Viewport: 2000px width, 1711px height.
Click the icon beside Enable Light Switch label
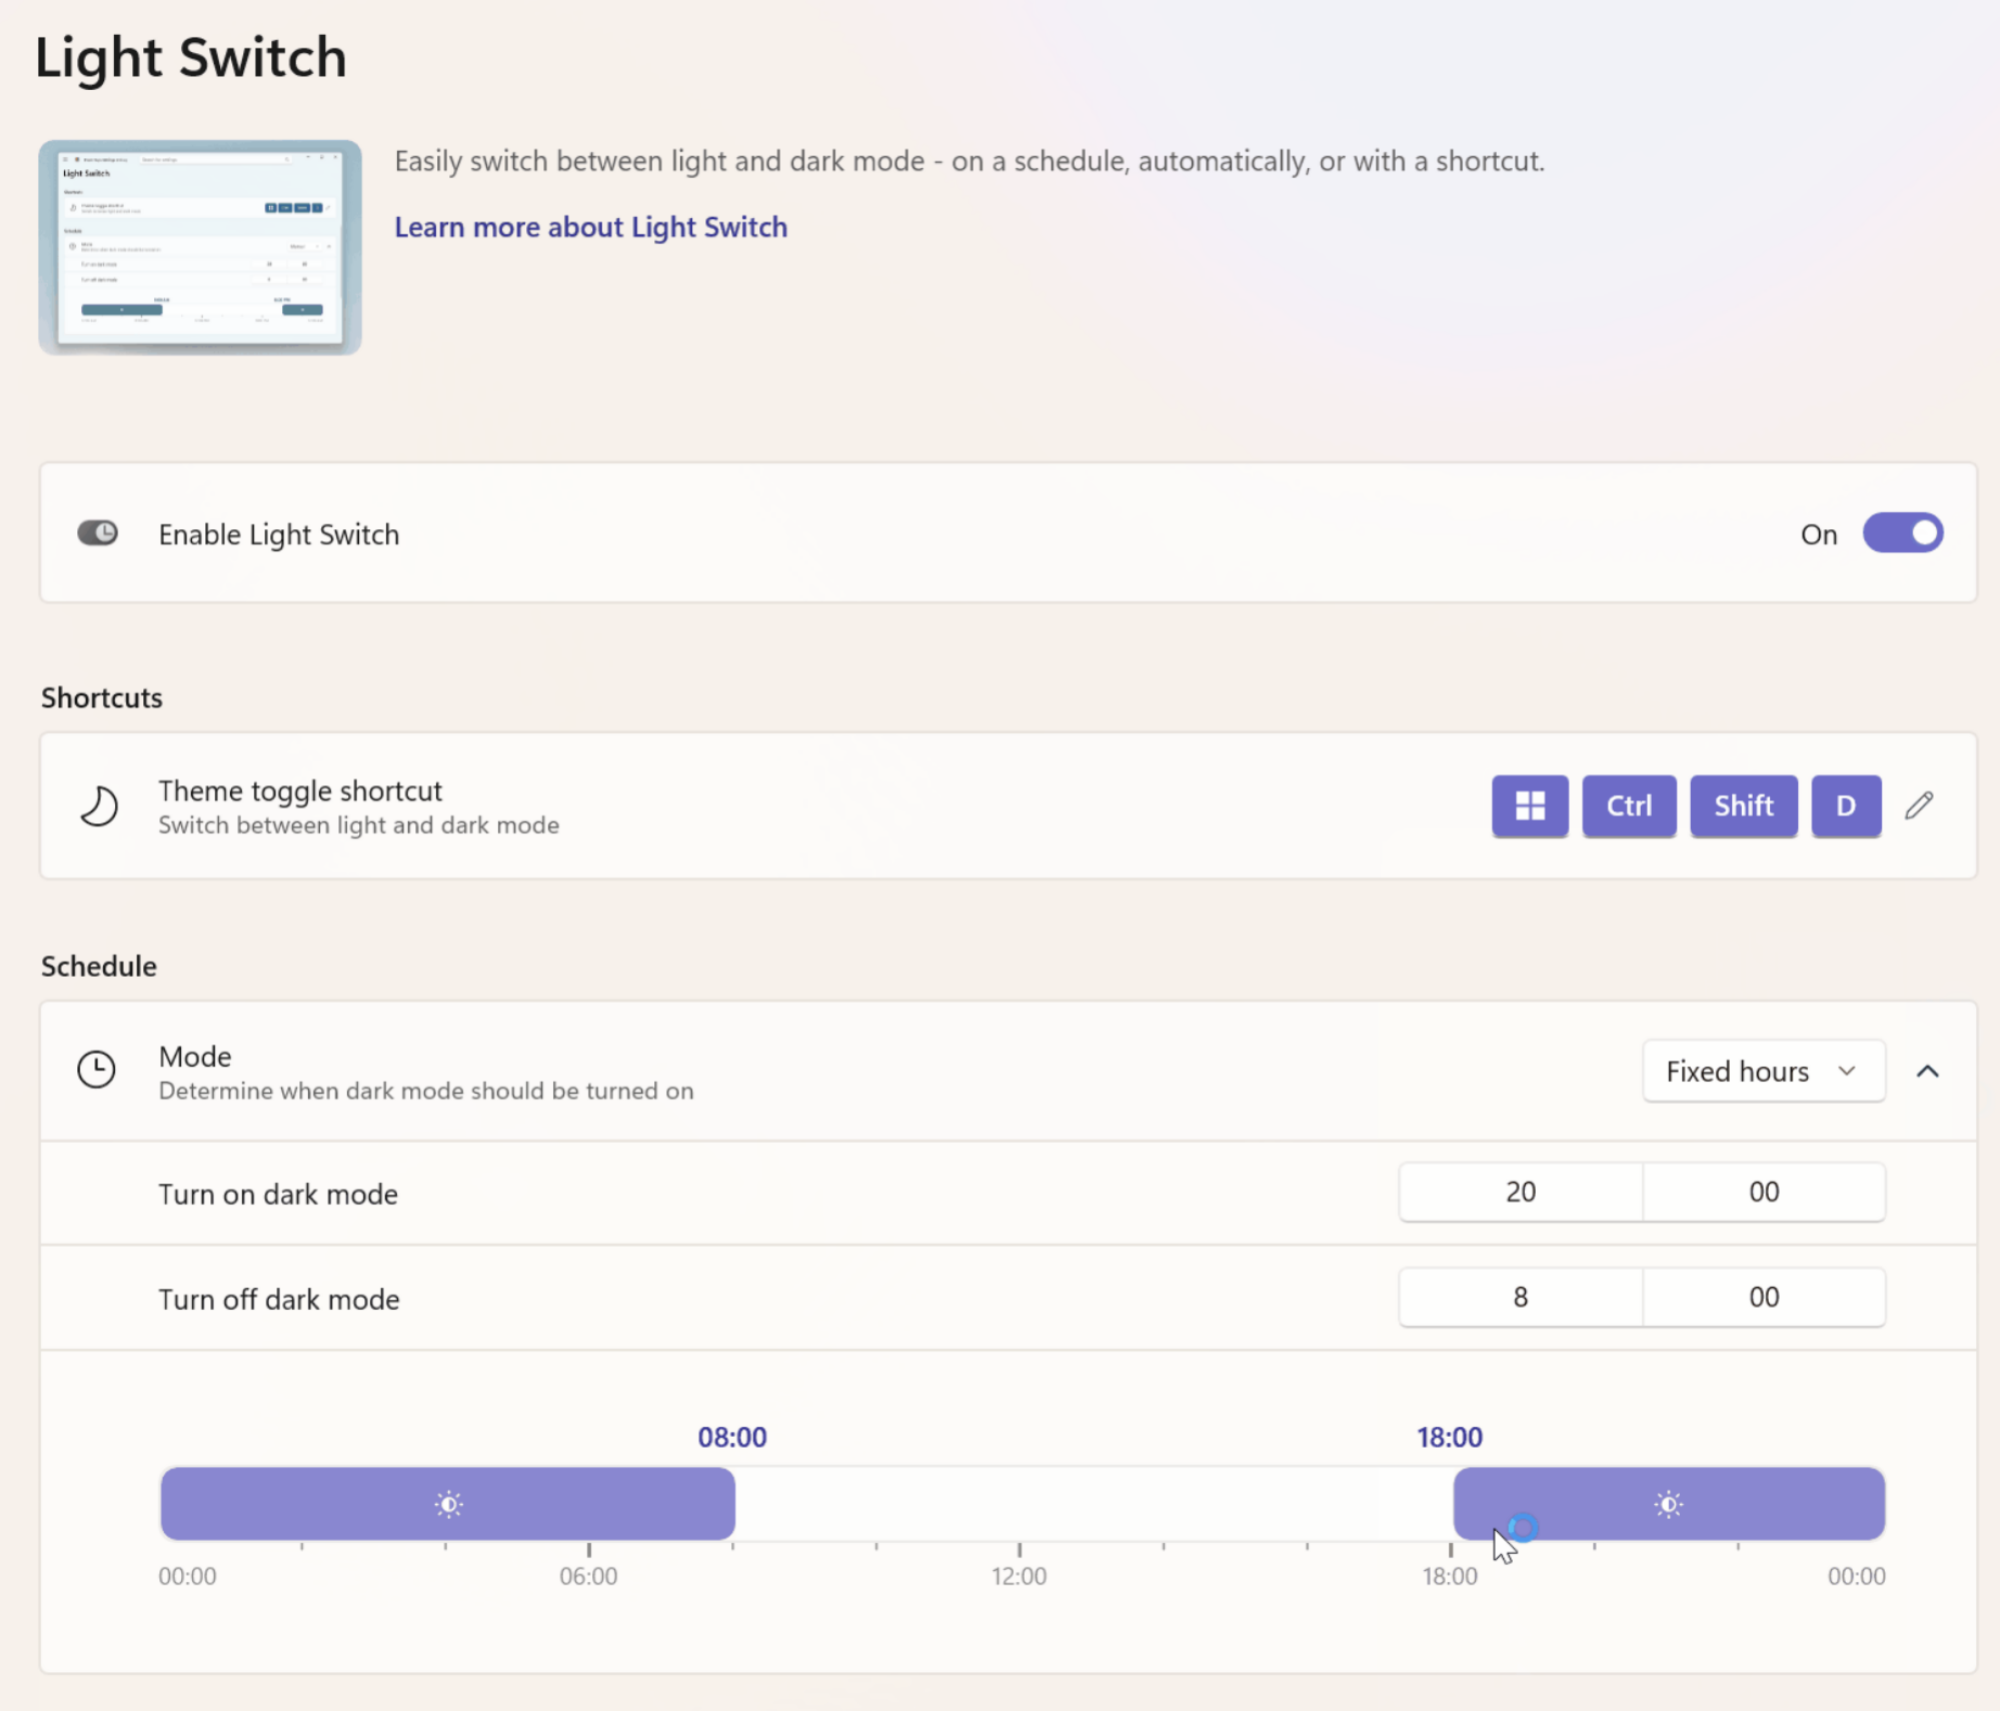(97, 533)
